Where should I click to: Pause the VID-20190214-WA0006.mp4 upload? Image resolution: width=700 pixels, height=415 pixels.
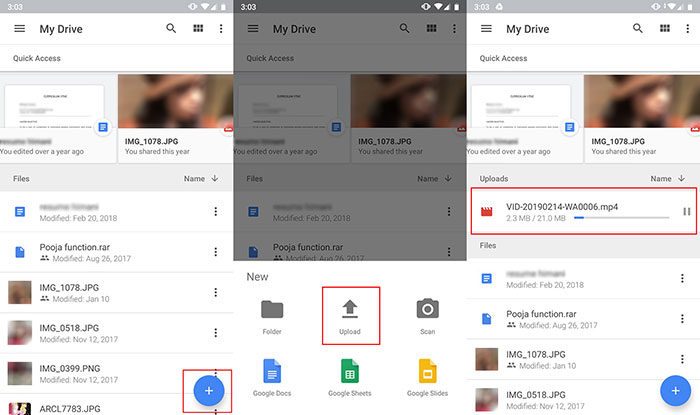coord(687,212)
